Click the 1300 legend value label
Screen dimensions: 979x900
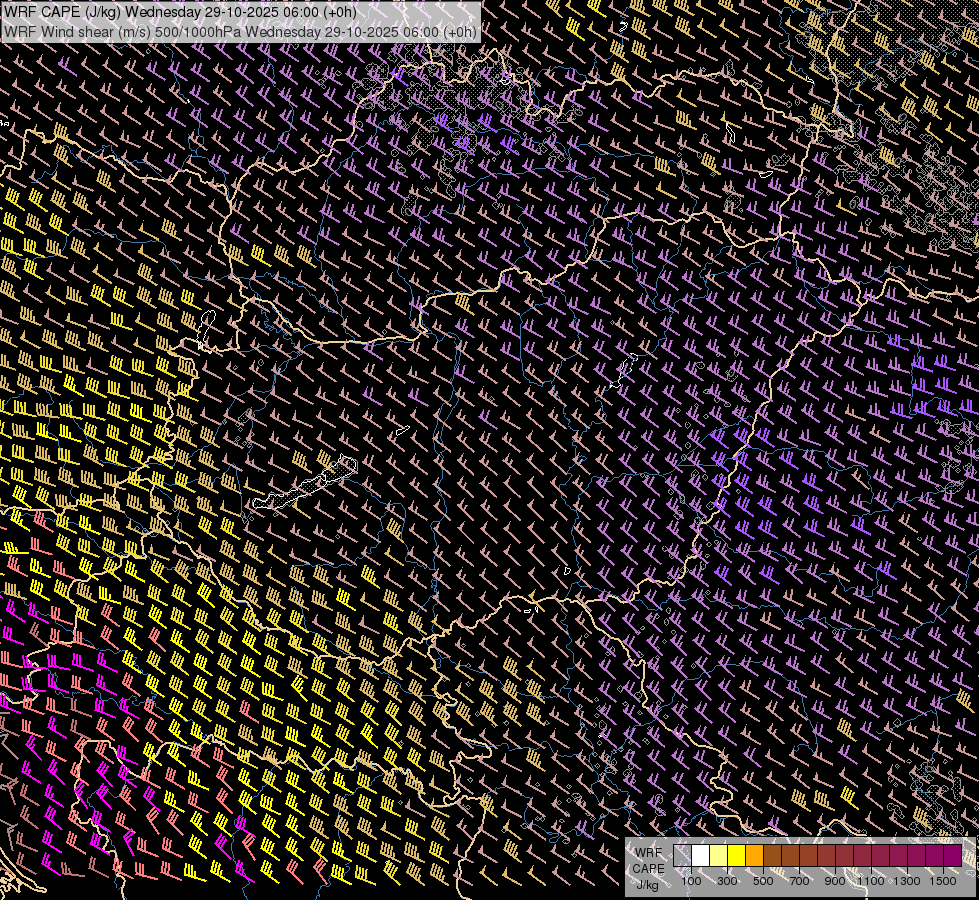coord(907,881)
